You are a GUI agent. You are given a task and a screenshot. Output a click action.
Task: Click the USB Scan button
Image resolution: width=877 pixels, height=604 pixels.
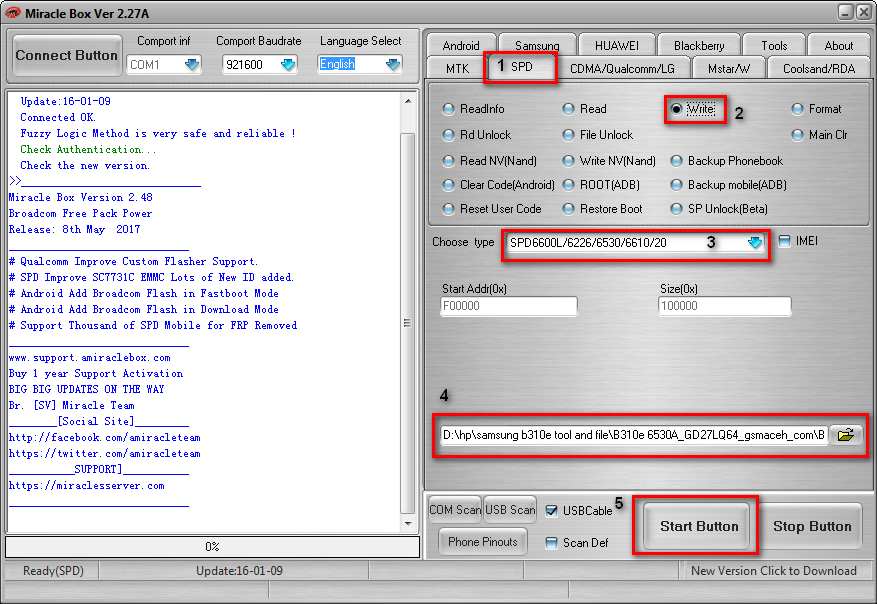(510, 510)
